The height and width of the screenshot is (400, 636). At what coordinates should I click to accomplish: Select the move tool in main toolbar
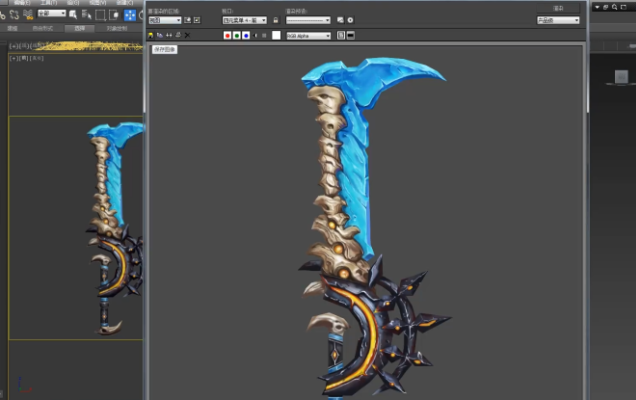[x=130, y=15]
